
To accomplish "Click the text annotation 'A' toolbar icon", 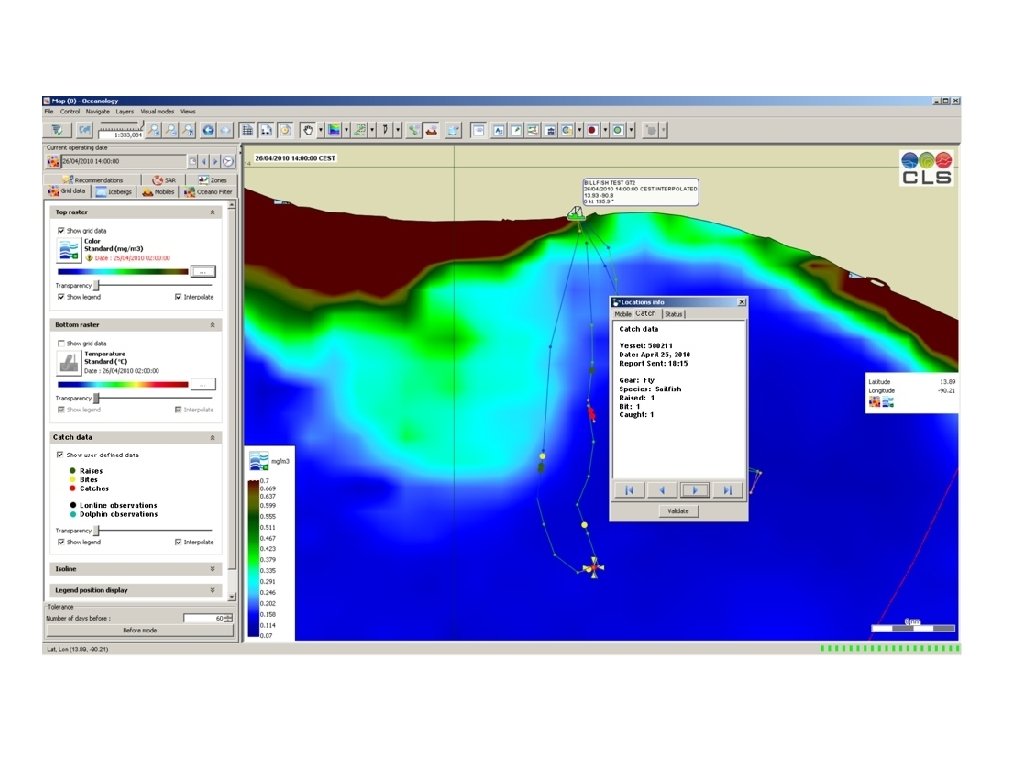I will click(498, 130).
